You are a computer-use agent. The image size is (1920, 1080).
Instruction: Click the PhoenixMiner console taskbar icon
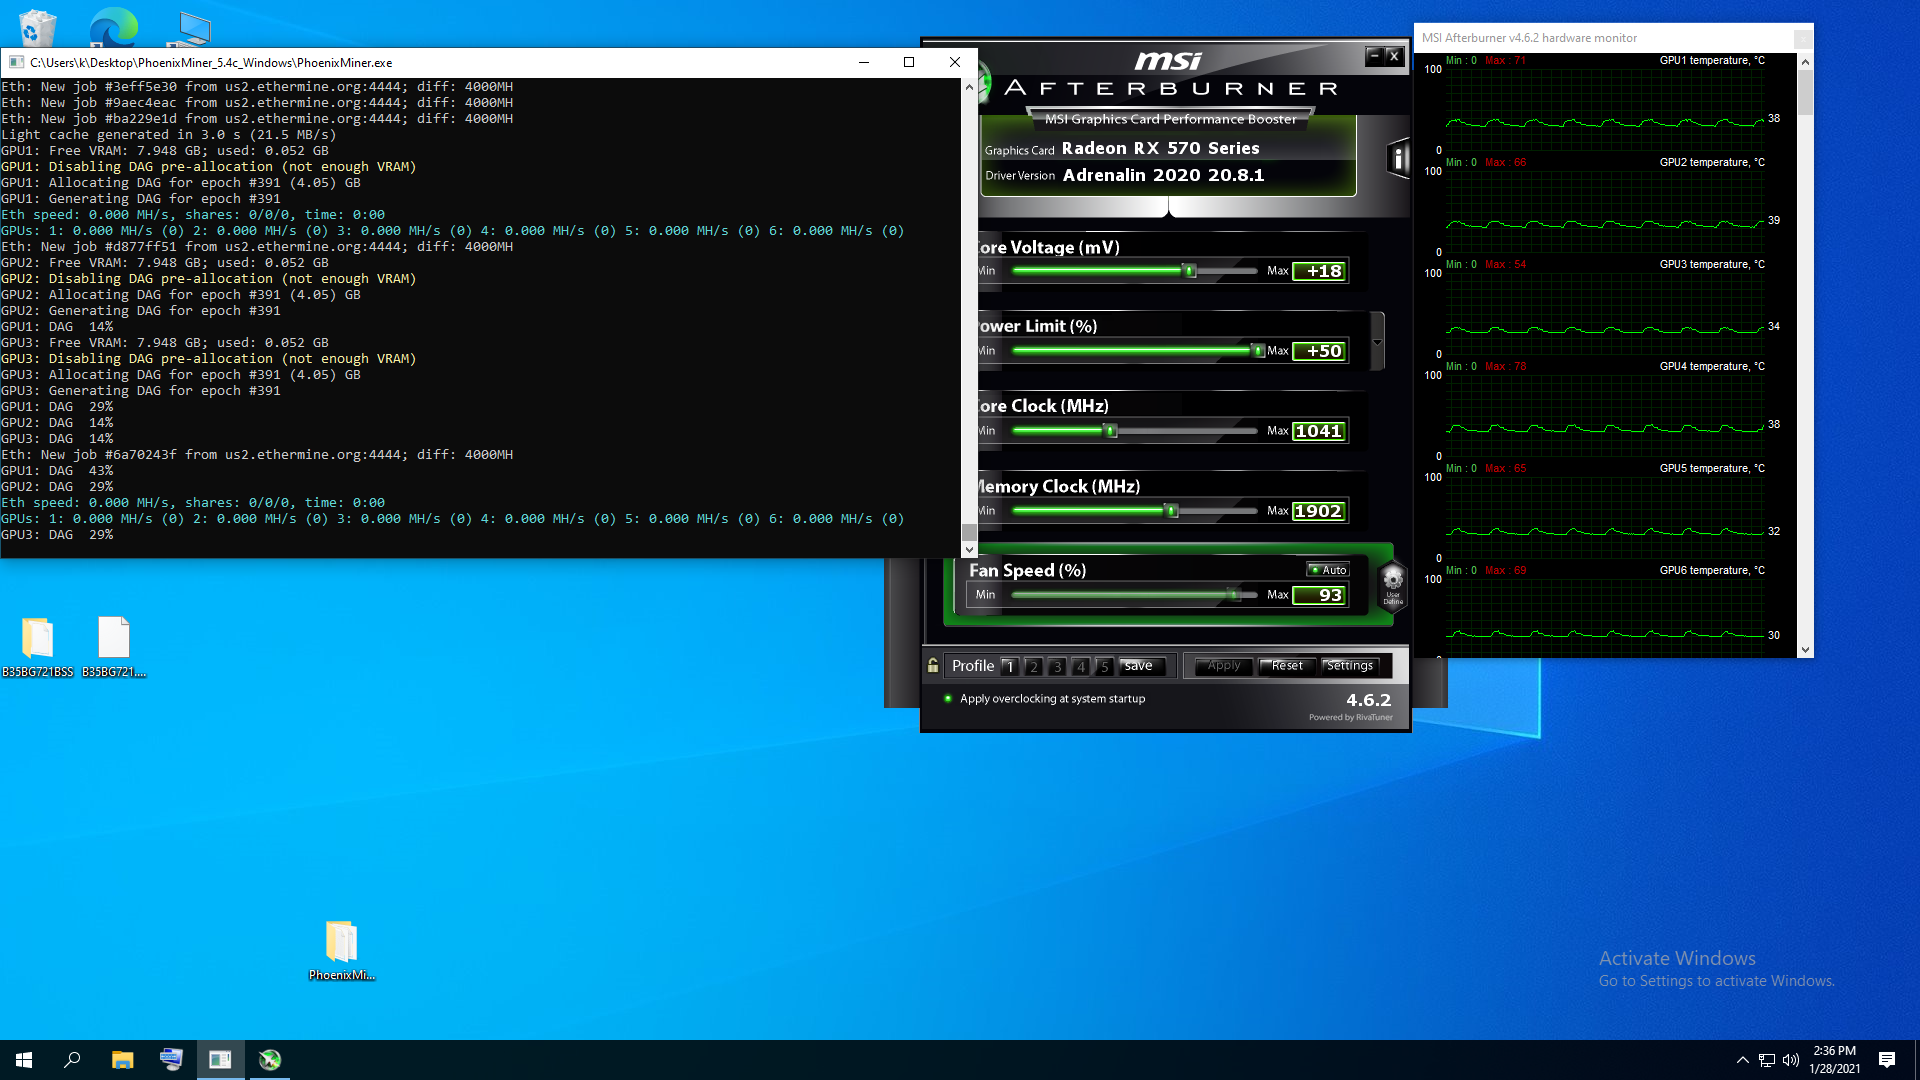(x=220, y=1060)
